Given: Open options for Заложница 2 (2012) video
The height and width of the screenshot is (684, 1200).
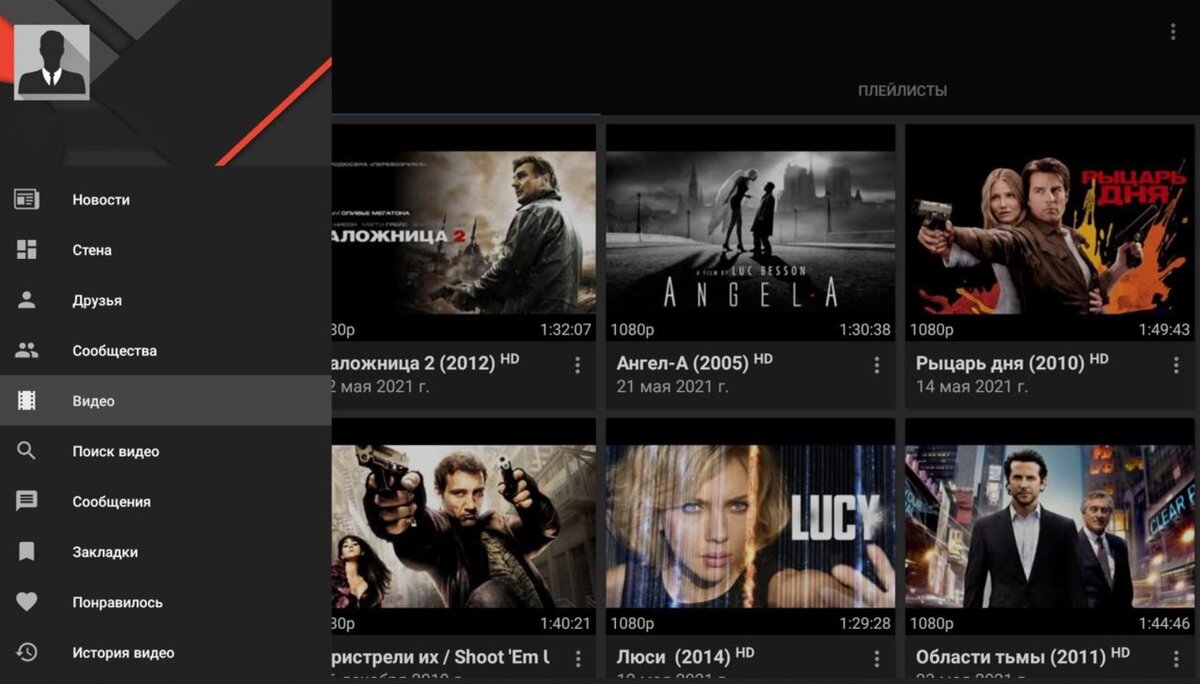Looking at the screenshot, I should [577, 366].
